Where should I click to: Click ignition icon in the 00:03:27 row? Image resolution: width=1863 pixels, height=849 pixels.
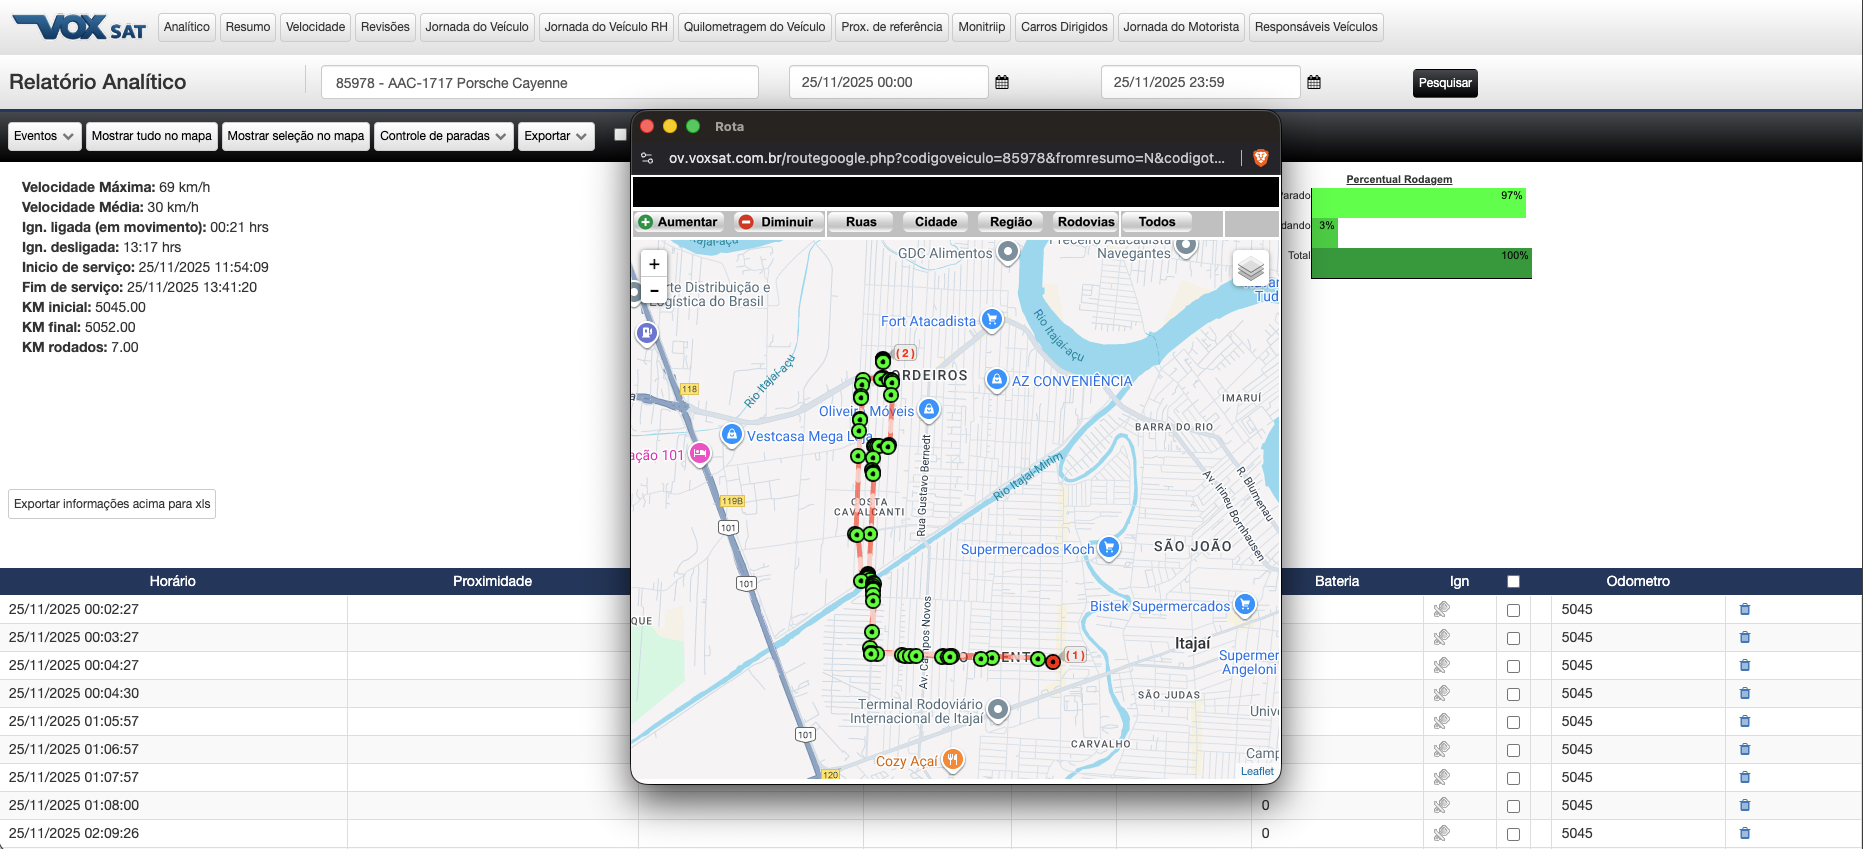pos(1441,637)
